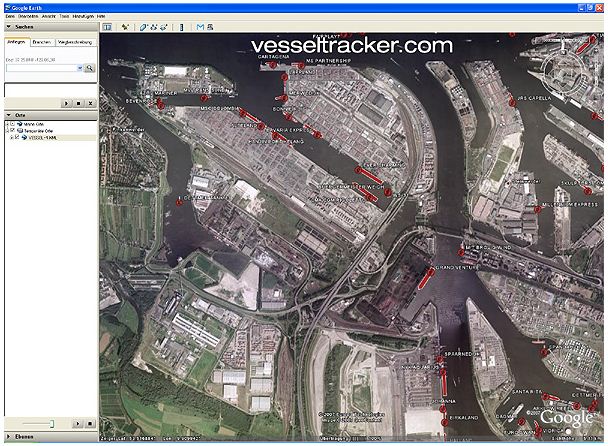Click the add image overlay icon
Image resolution: width=608 pixels, height=446 pixels.
164,27
